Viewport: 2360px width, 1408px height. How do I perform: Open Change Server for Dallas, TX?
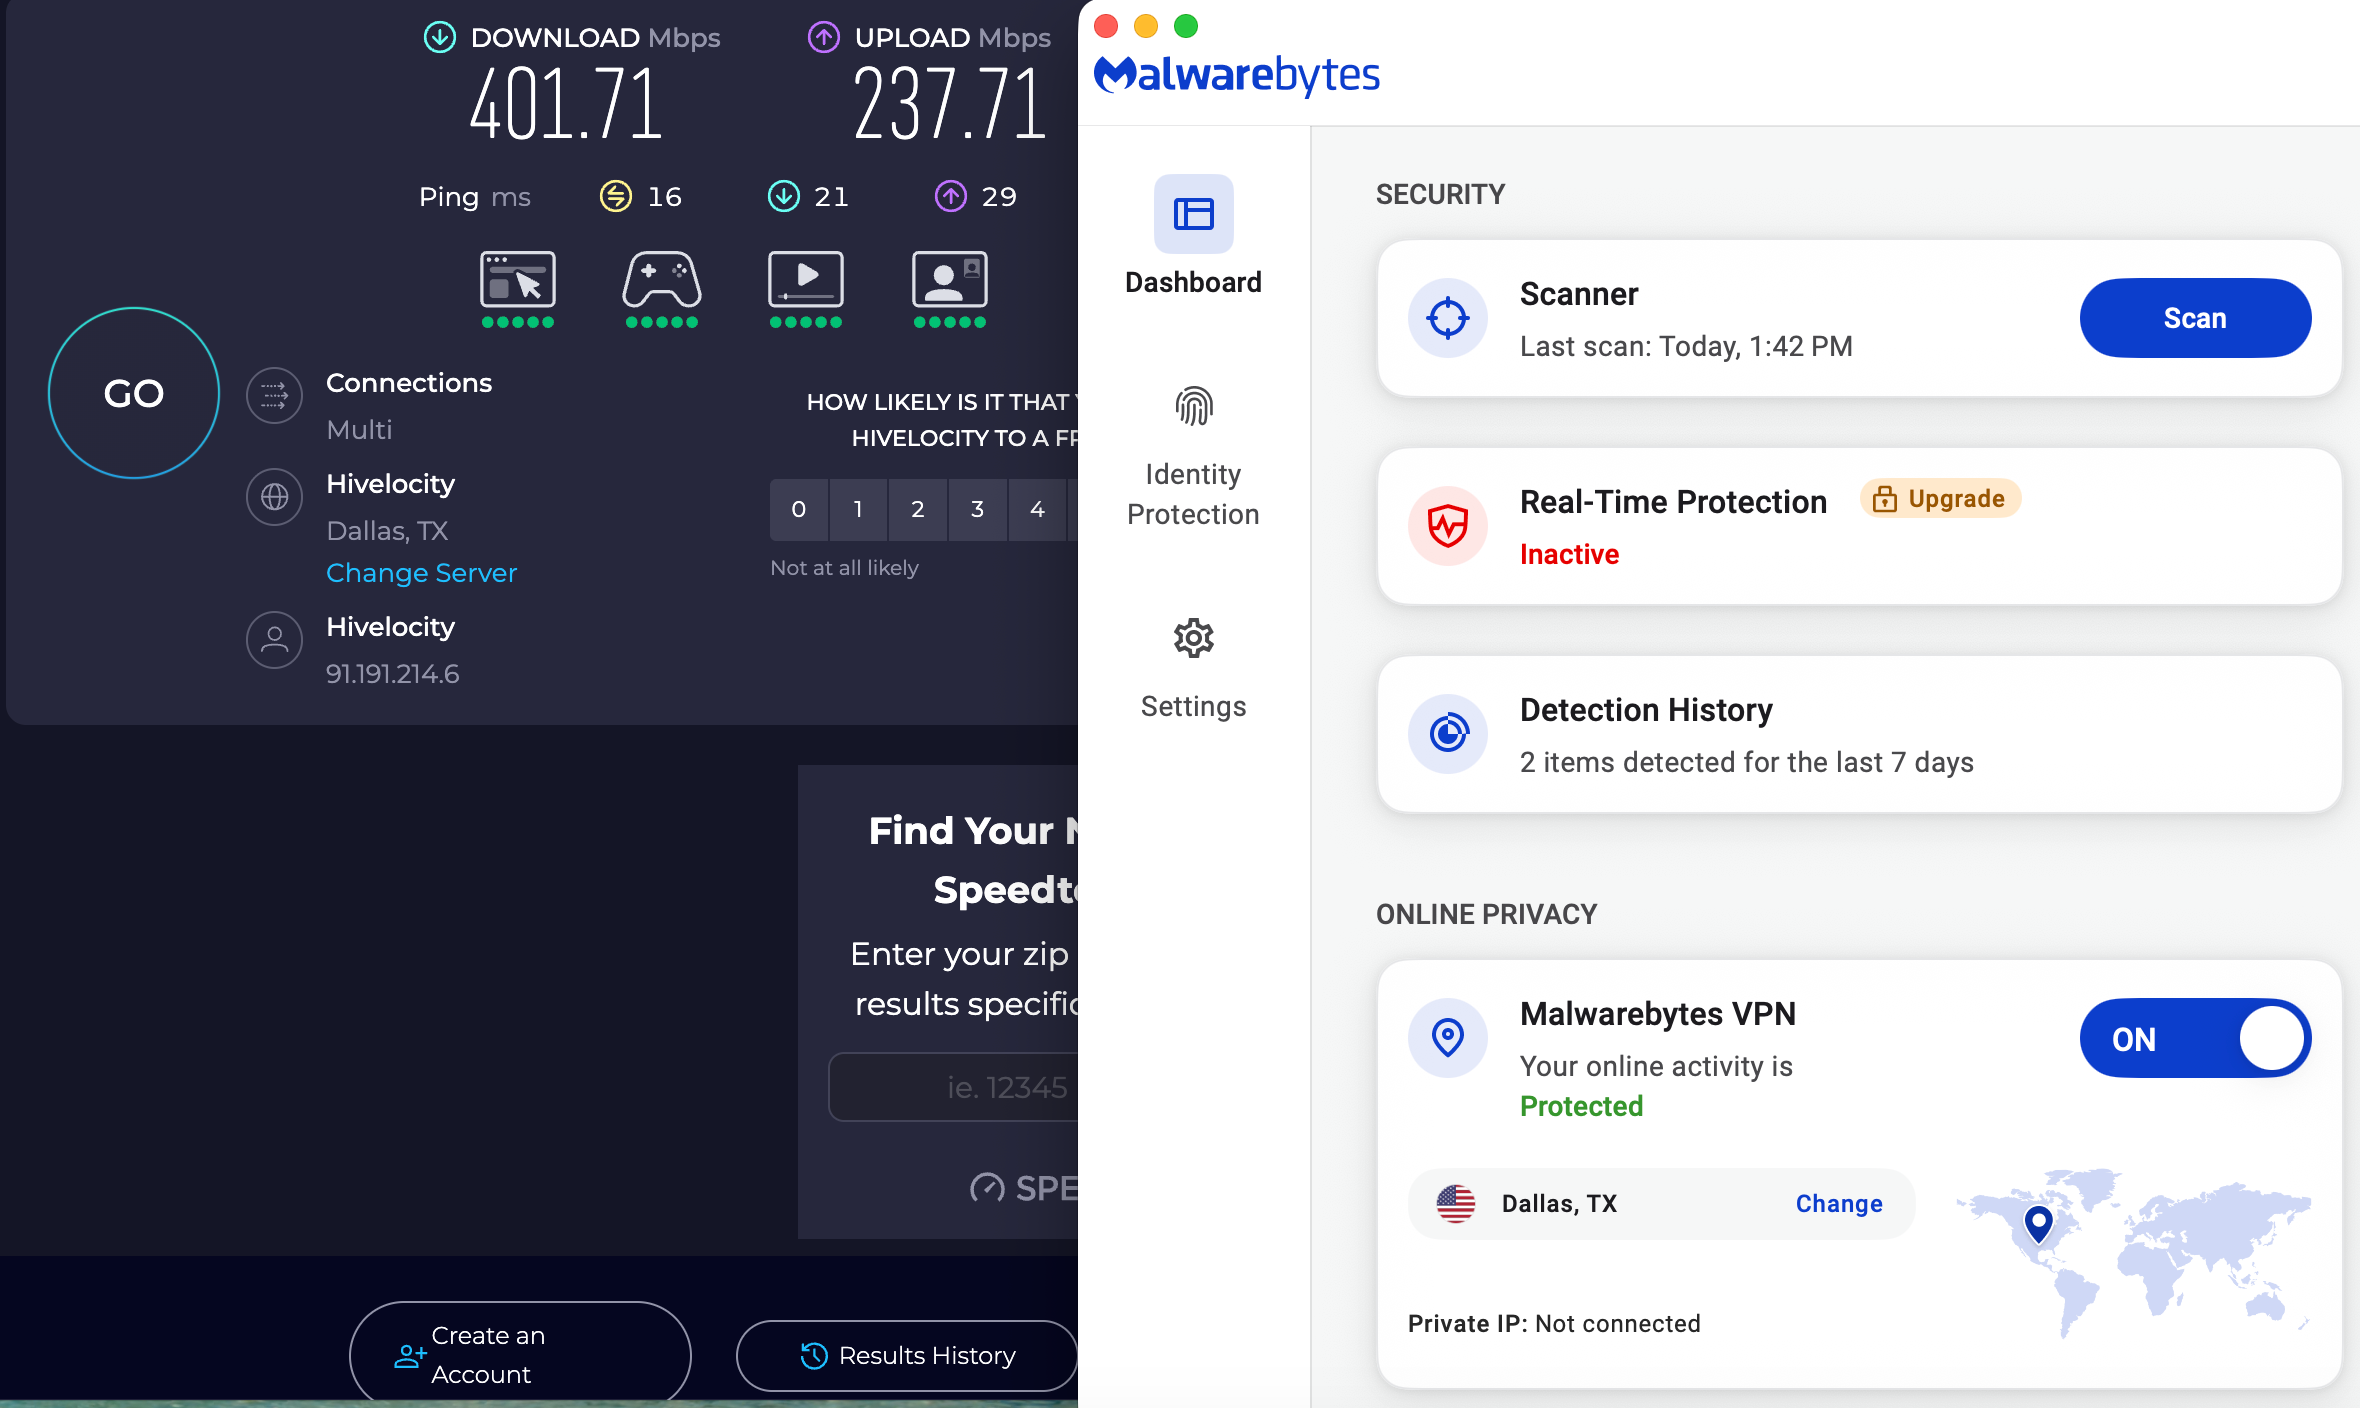pos(421,573)
